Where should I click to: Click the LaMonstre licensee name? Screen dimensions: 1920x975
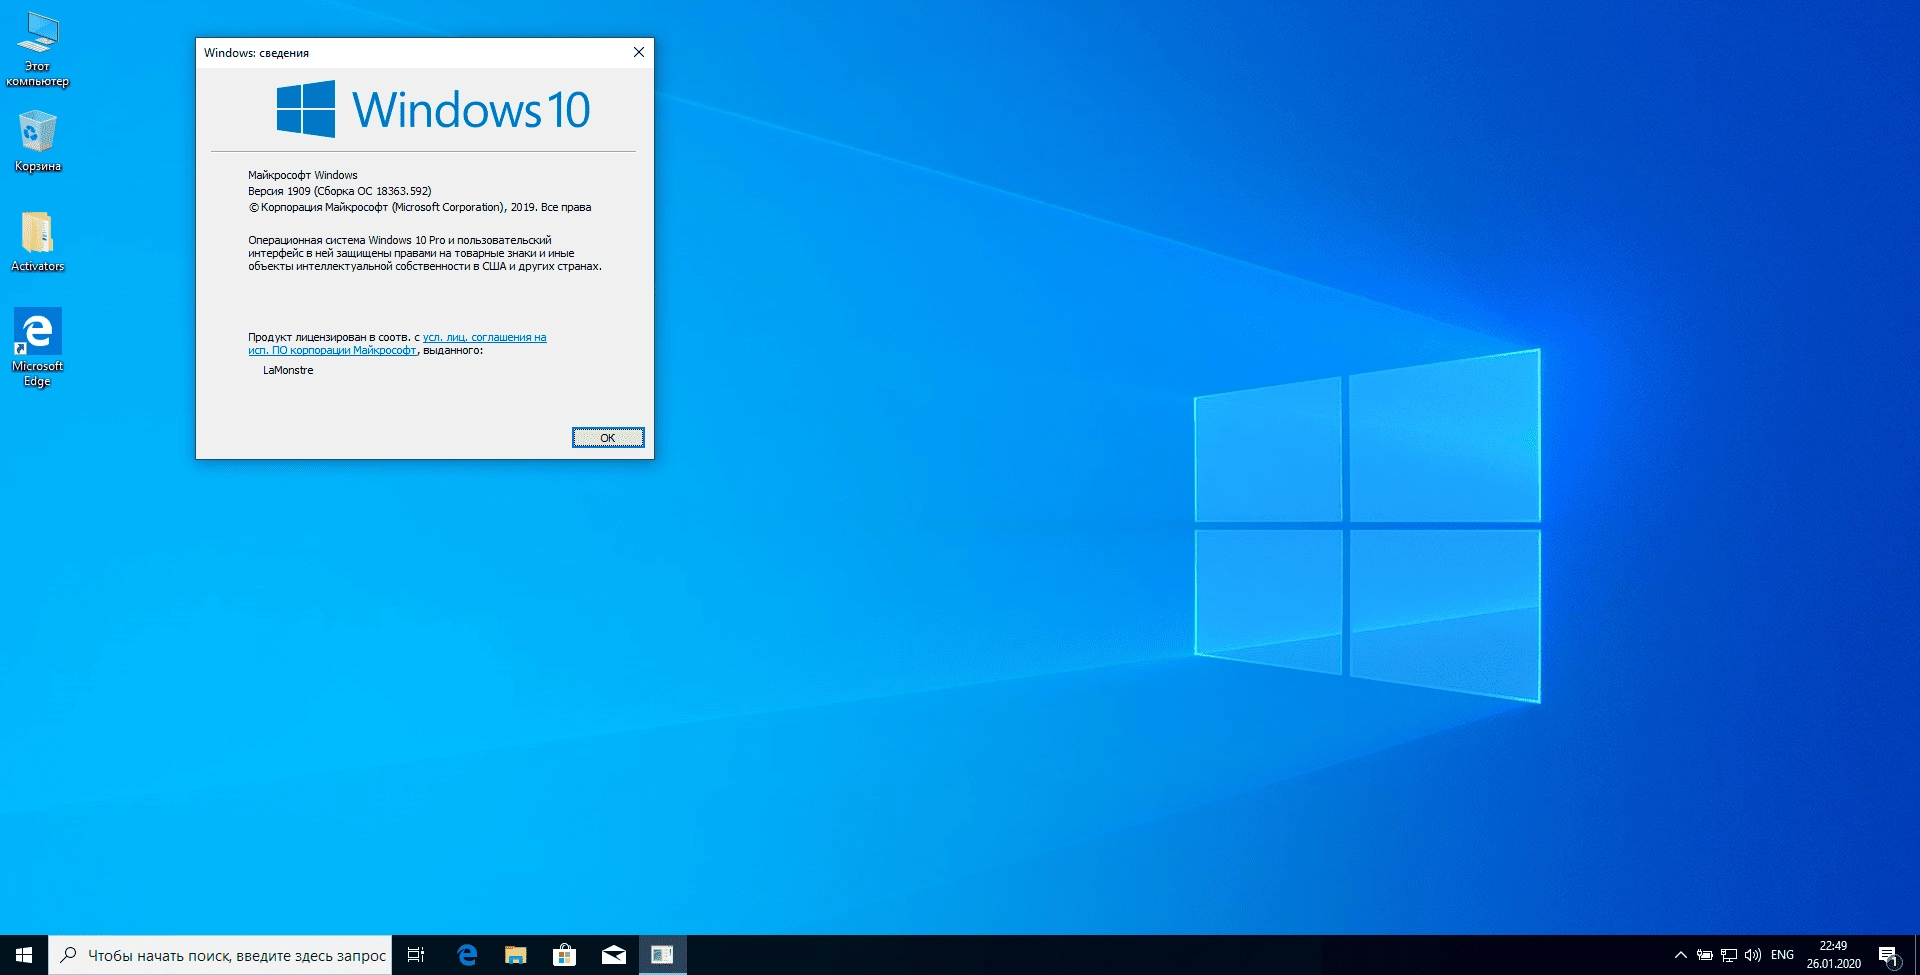click(x=288, y=370)
